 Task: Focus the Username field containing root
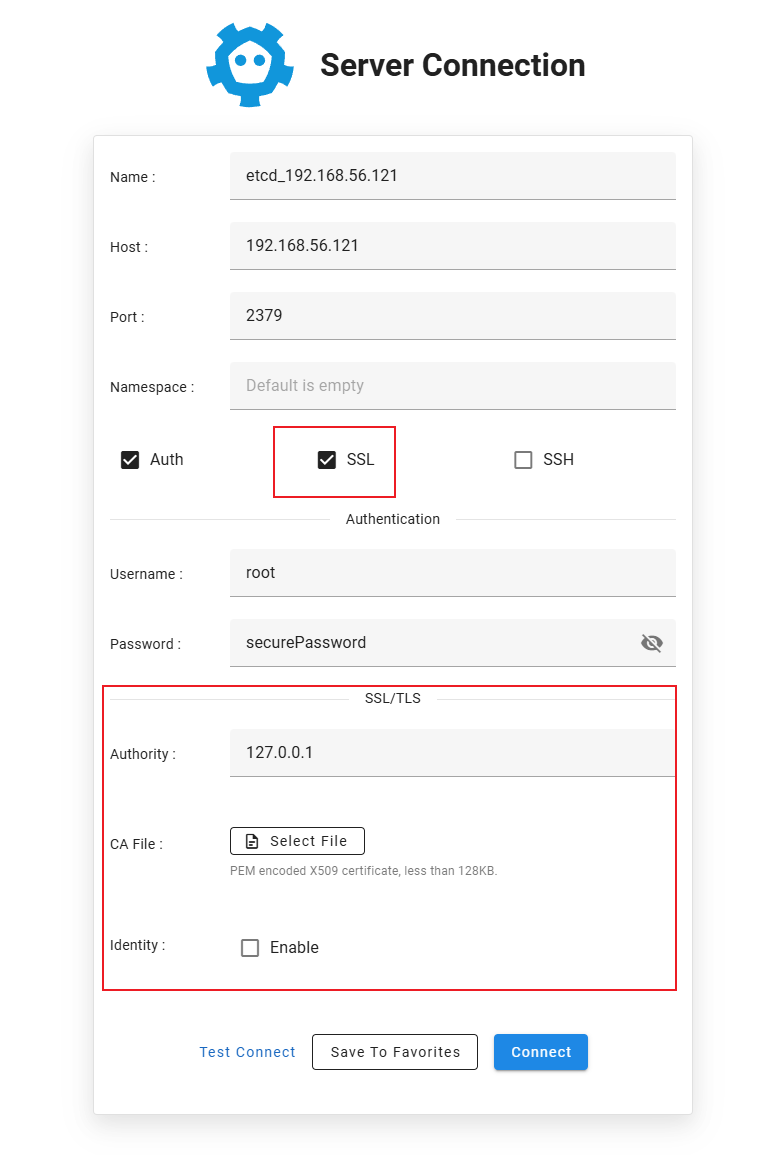[452, 573]
